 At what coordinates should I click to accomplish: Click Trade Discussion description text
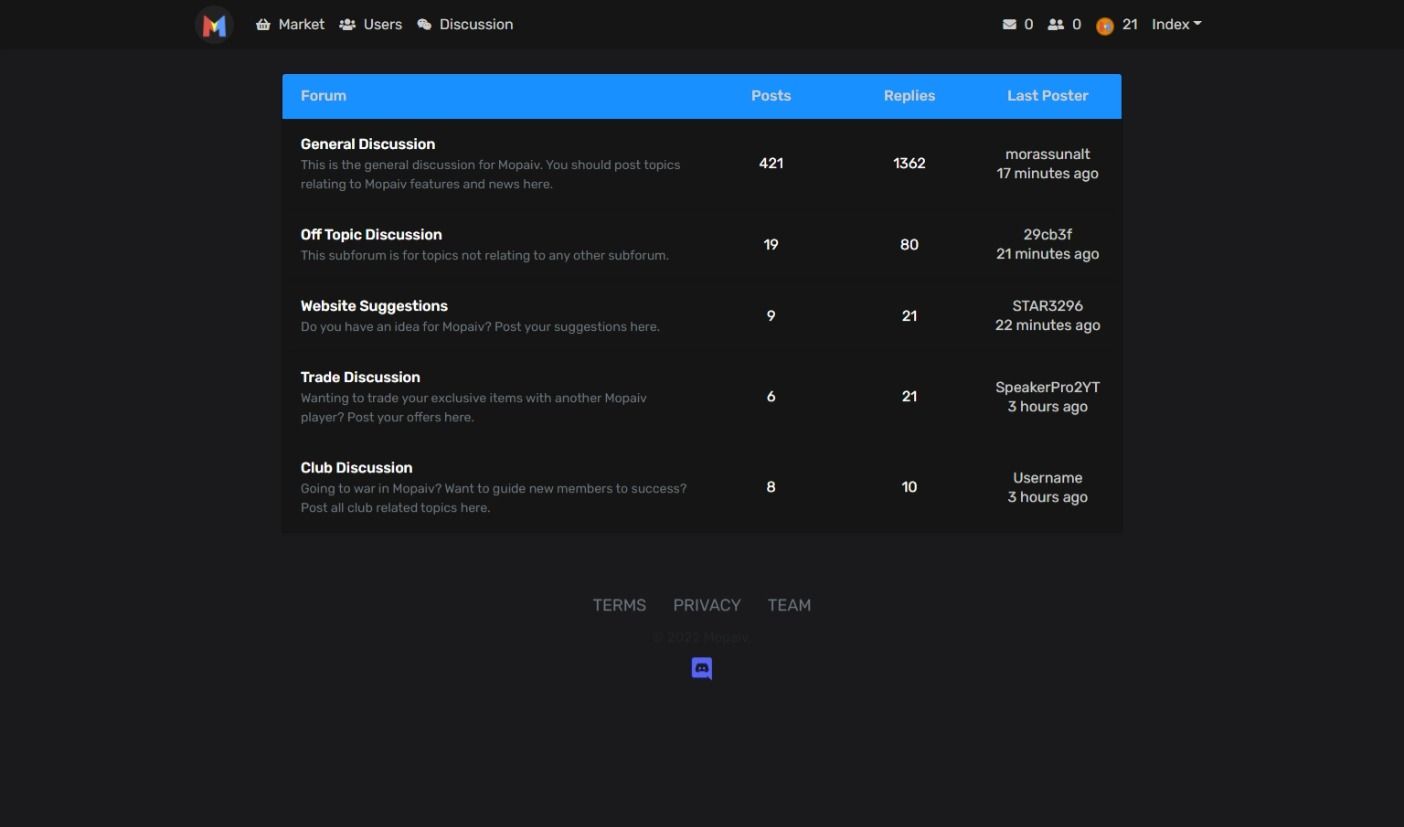tap(474, 407)
